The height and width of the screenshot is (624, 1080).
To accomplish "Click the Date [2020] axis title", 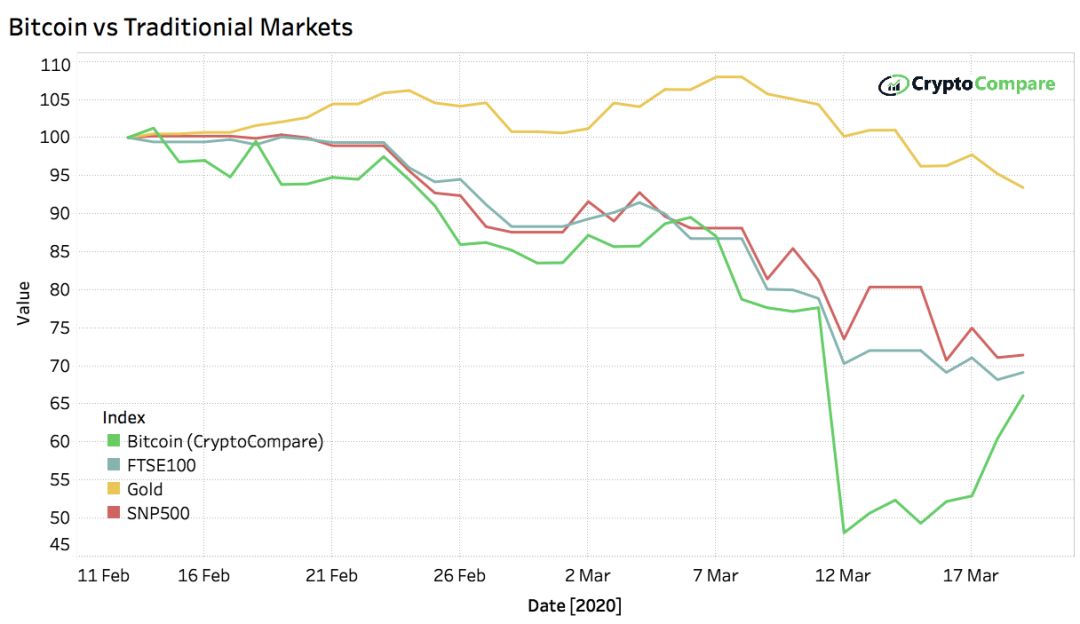I will [574, 606].
